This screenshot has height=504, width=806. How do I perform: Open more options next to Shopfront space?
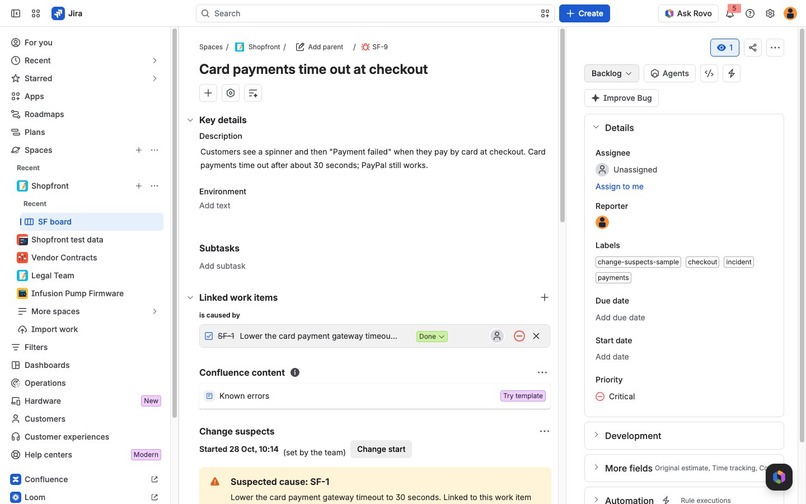(154, 186)
